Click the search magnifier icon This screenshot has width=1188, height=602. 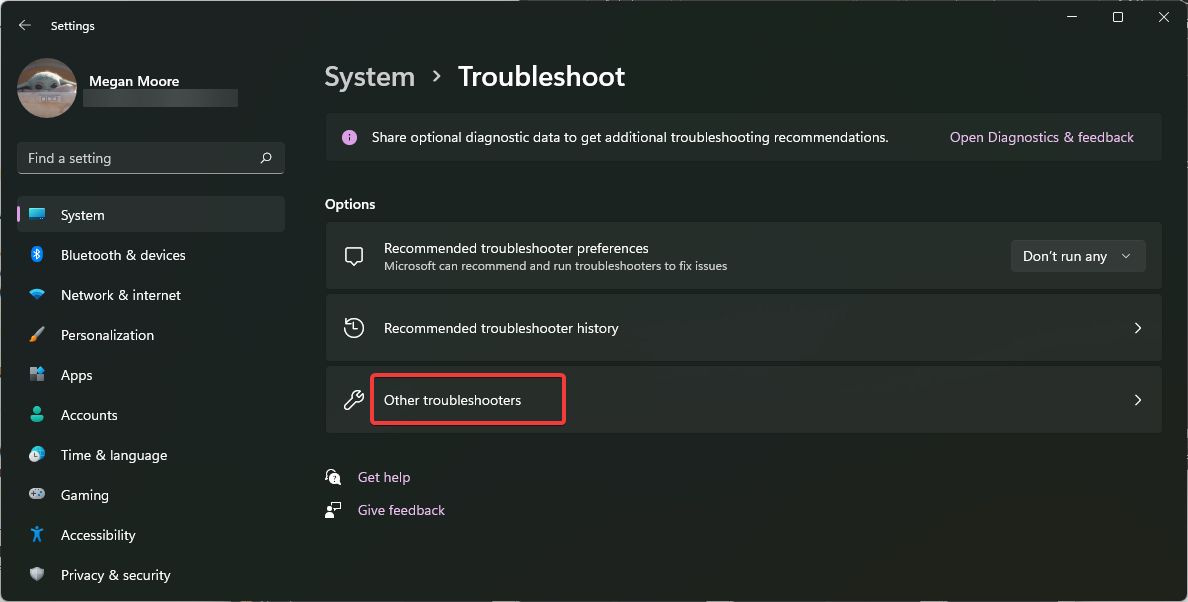click(x=266, y=158)
